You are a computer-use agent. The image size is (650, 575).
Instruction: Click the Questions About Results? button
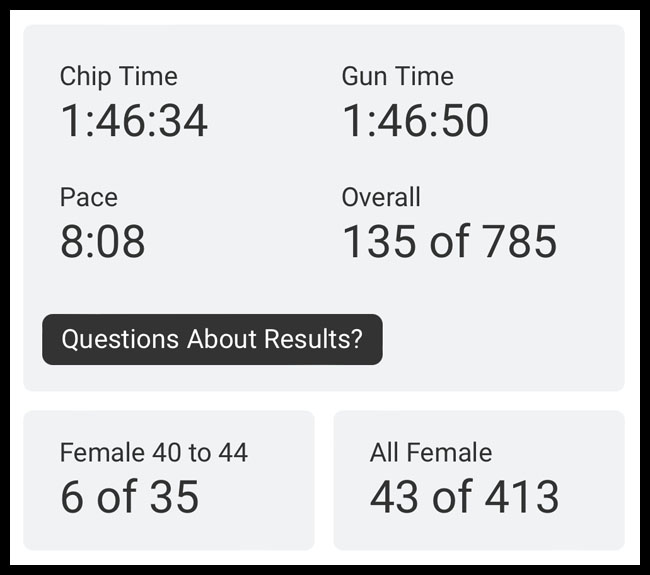(212, 339)
